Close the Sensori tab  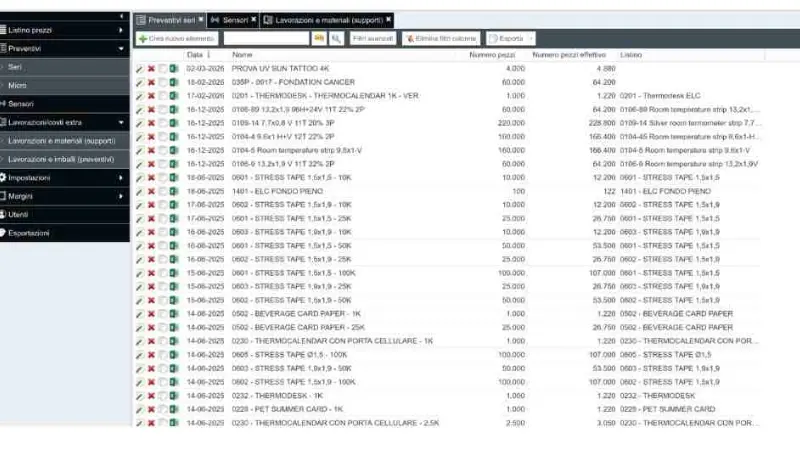pyautogui.click(x=254, y=19)
